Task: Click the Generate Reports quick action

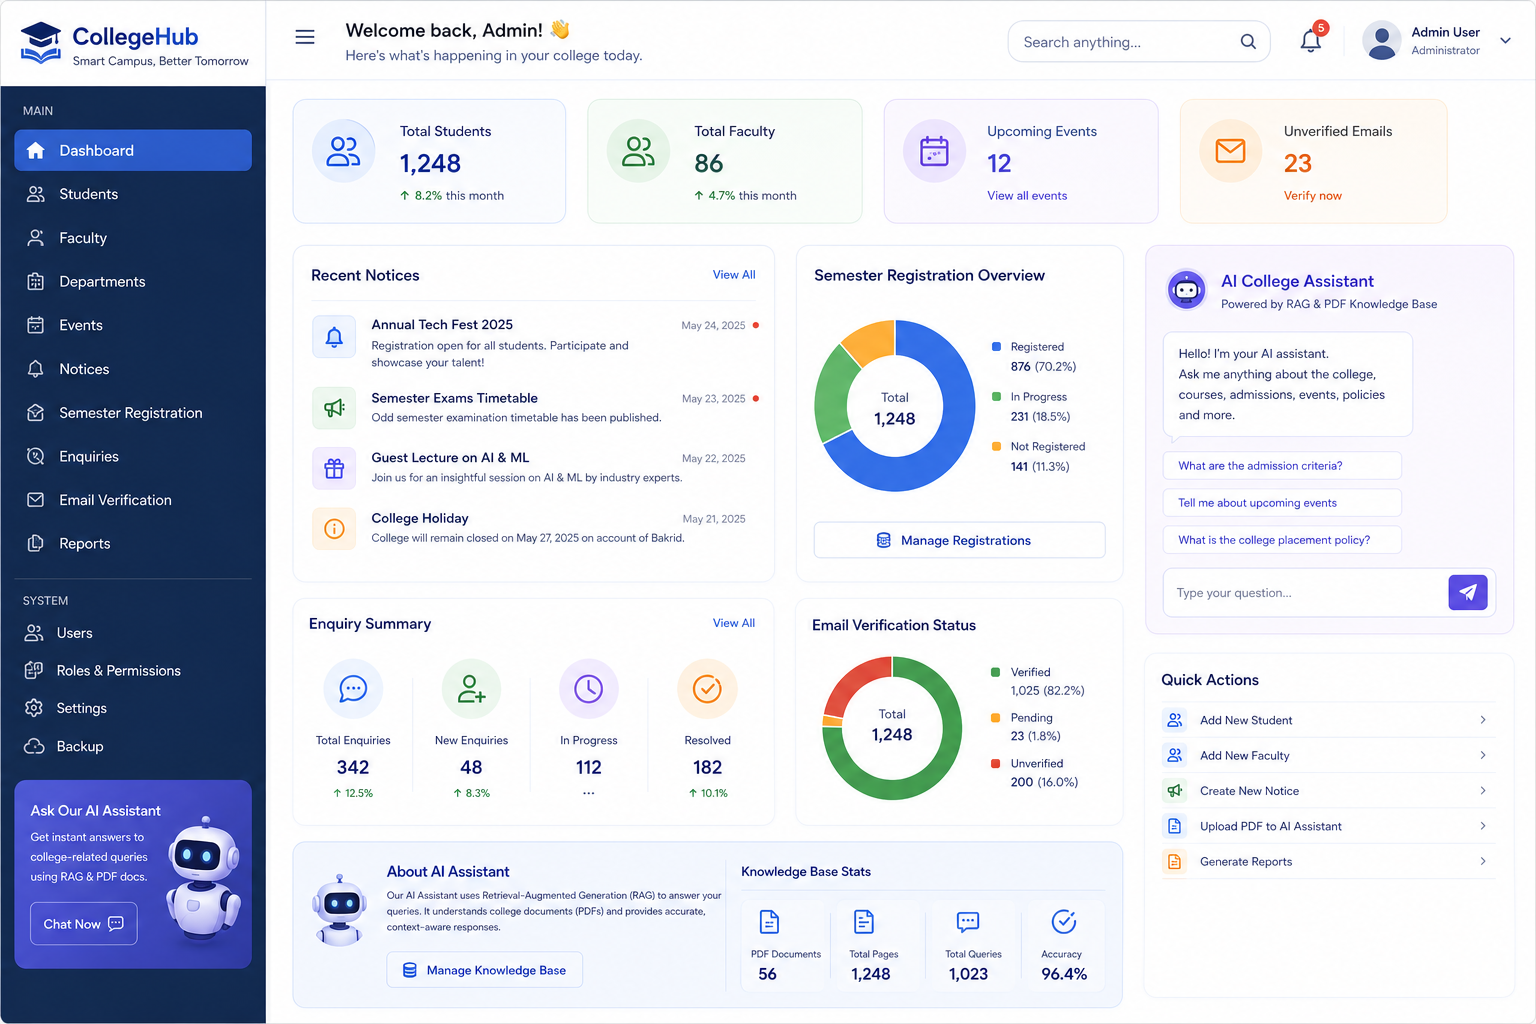Action: click(x=1327, y=861)
